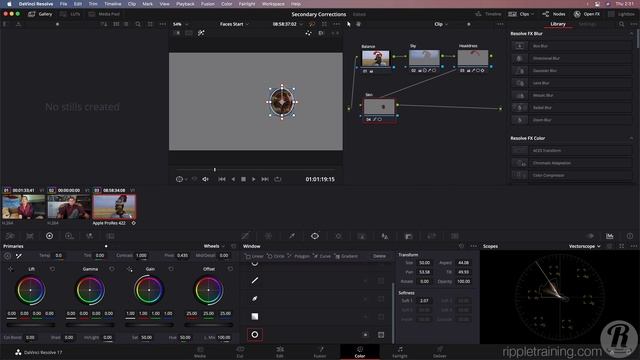This screenshot has height=360, width=640.
Task: Collapse the Resolve FX Color category
Action: pos(631,138)
